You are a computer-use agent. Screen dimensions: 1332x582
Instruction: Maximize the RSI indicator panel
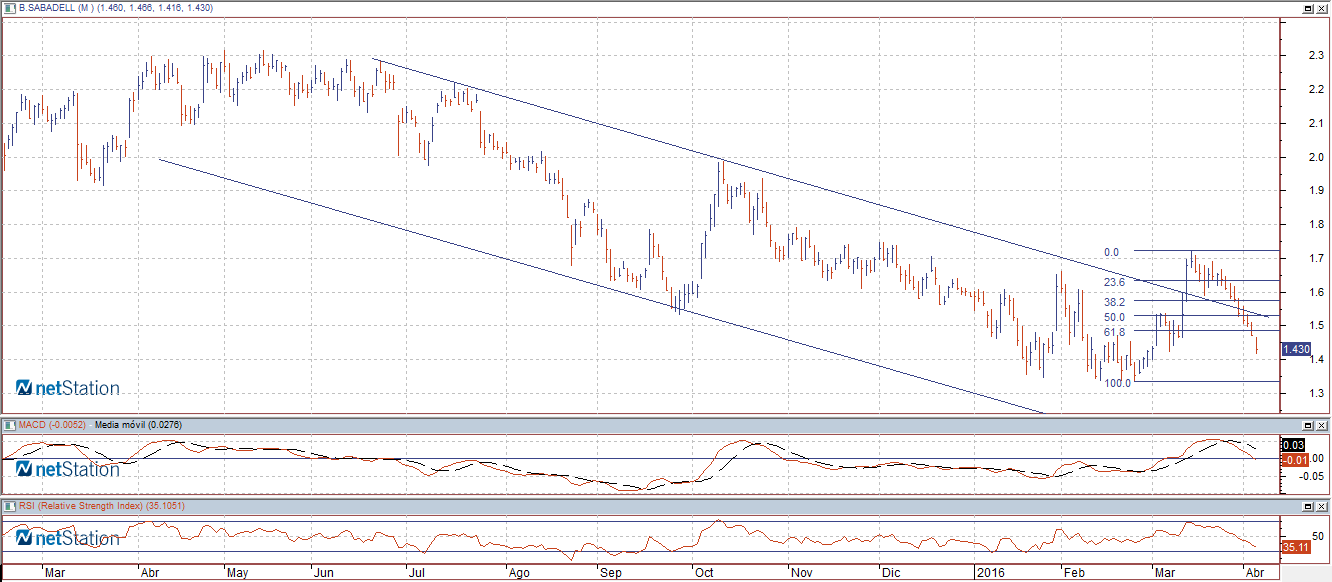[1307, 506]
